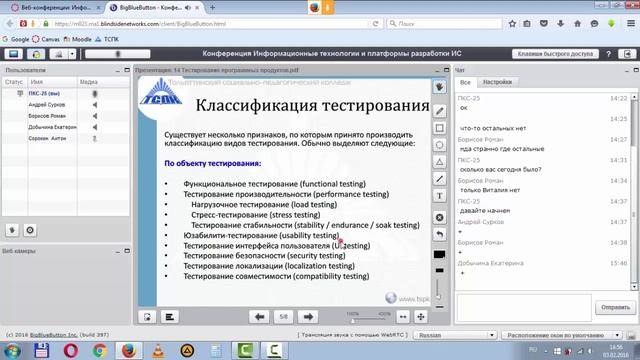Sort users by the Имя column header

pyautogui.click(x=52, y=82)
